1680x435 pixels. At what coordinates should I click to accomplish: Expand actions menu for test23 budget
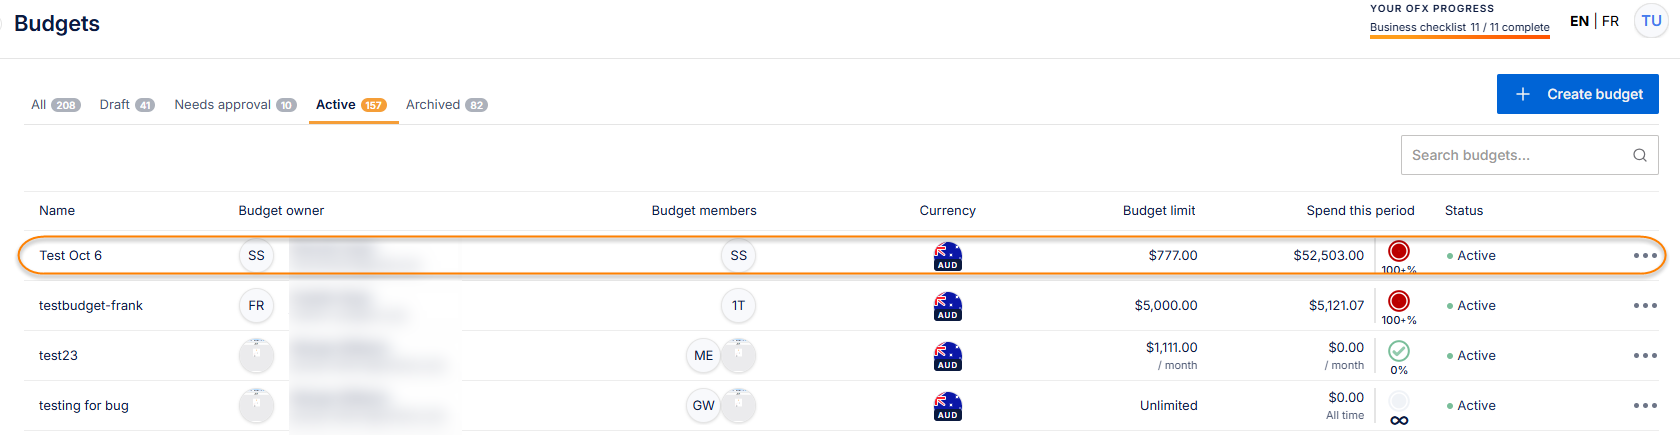coord(1644,356)
